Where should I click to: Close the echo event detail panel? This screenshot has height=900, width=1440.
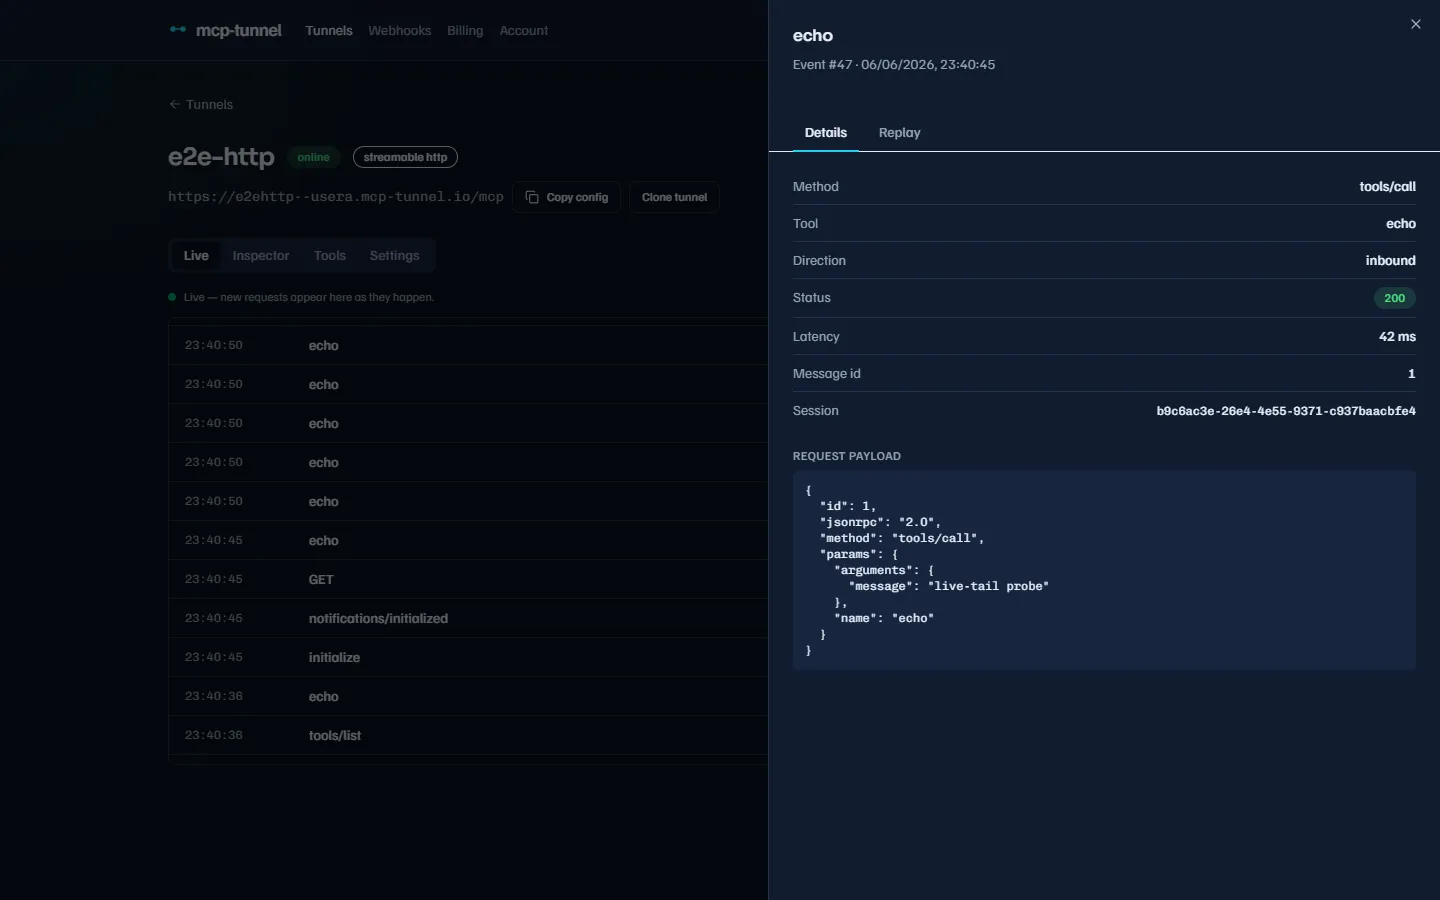click(1415, 24)
